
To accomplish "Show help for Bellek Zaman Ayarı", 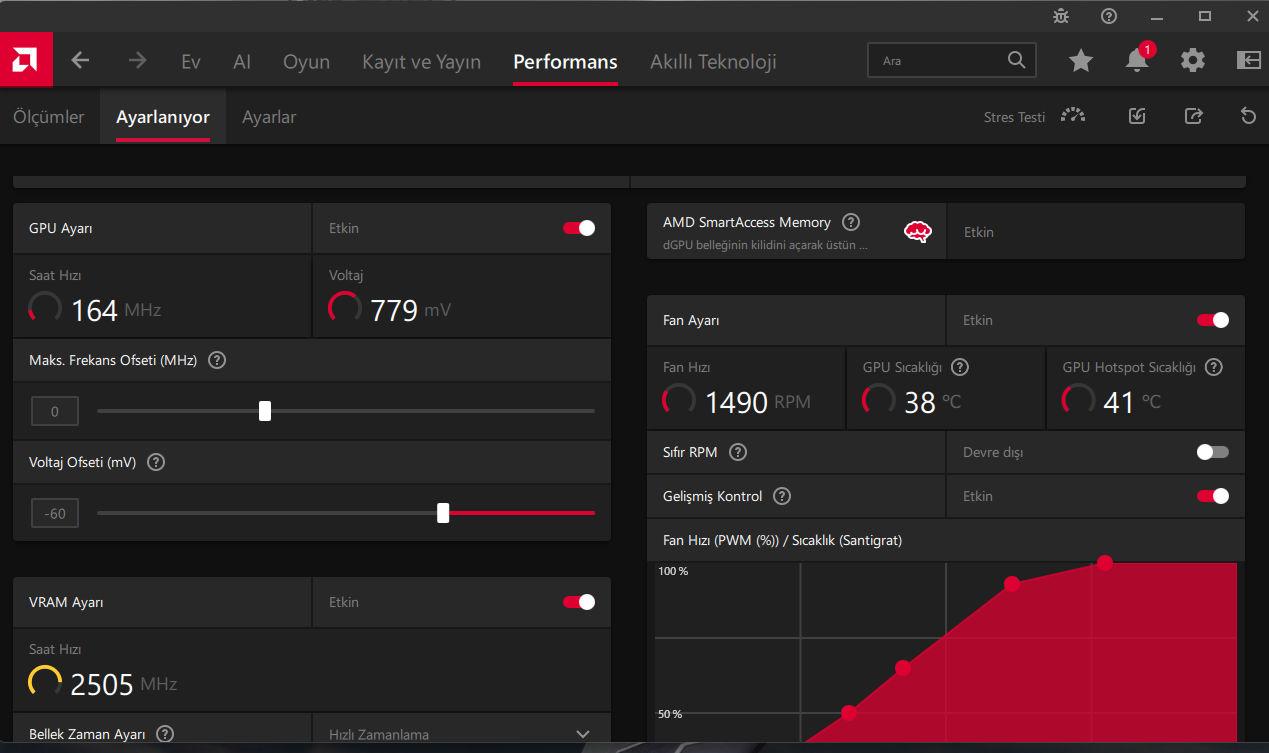I will pos(165,734).
